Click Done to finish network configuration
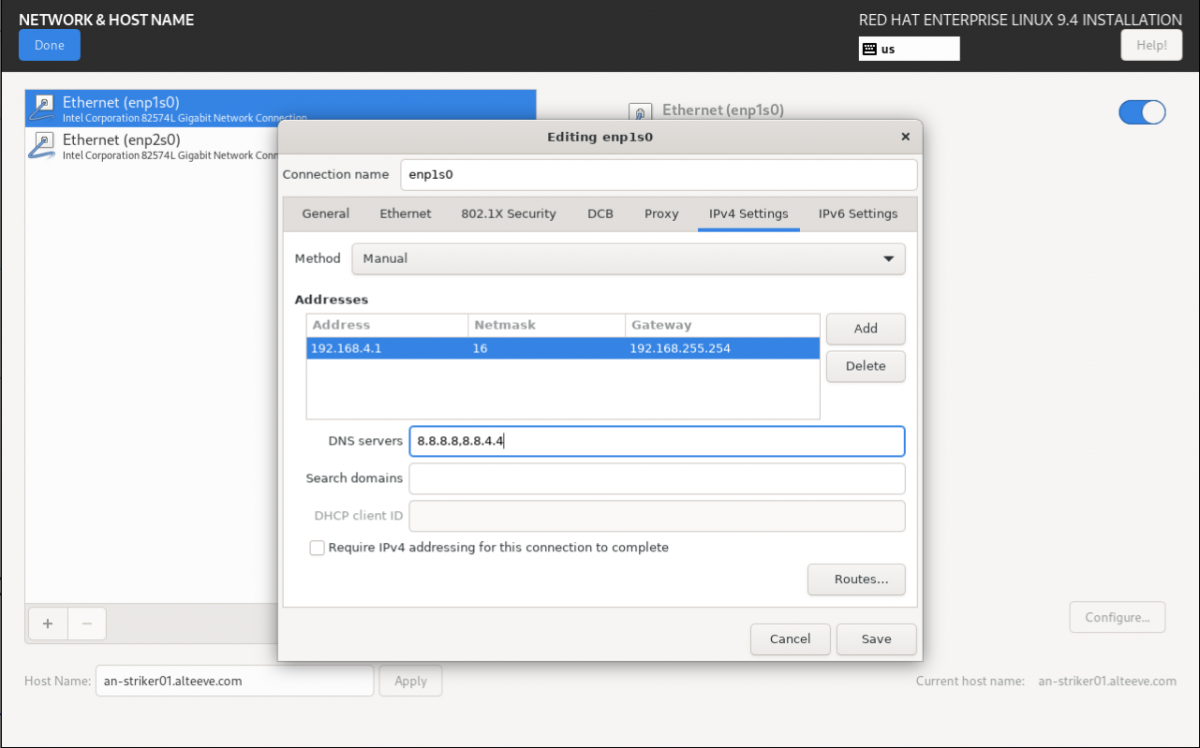 click(49, 45)
